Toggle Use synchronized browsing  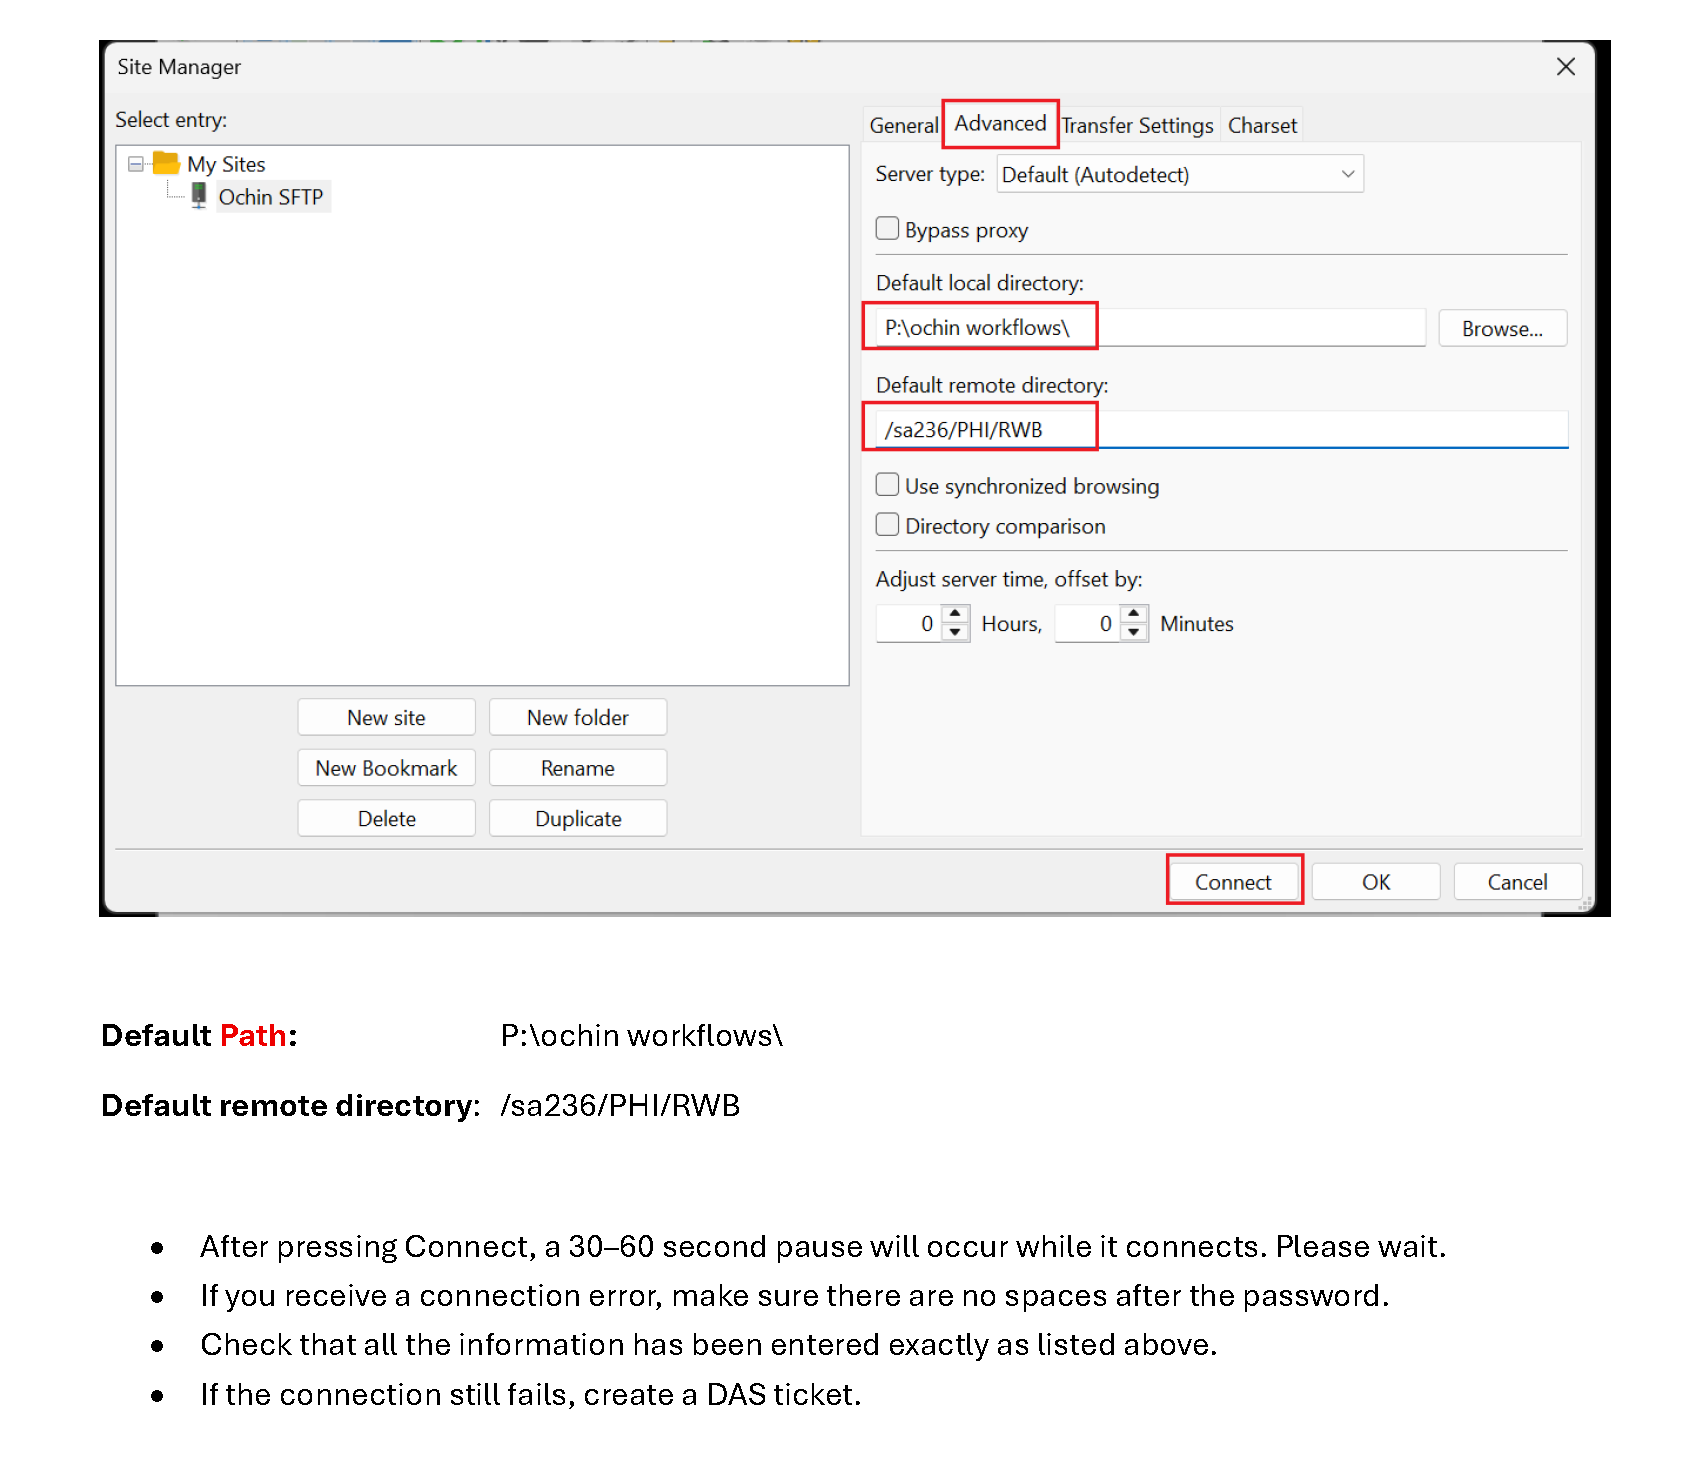[887, 485]
